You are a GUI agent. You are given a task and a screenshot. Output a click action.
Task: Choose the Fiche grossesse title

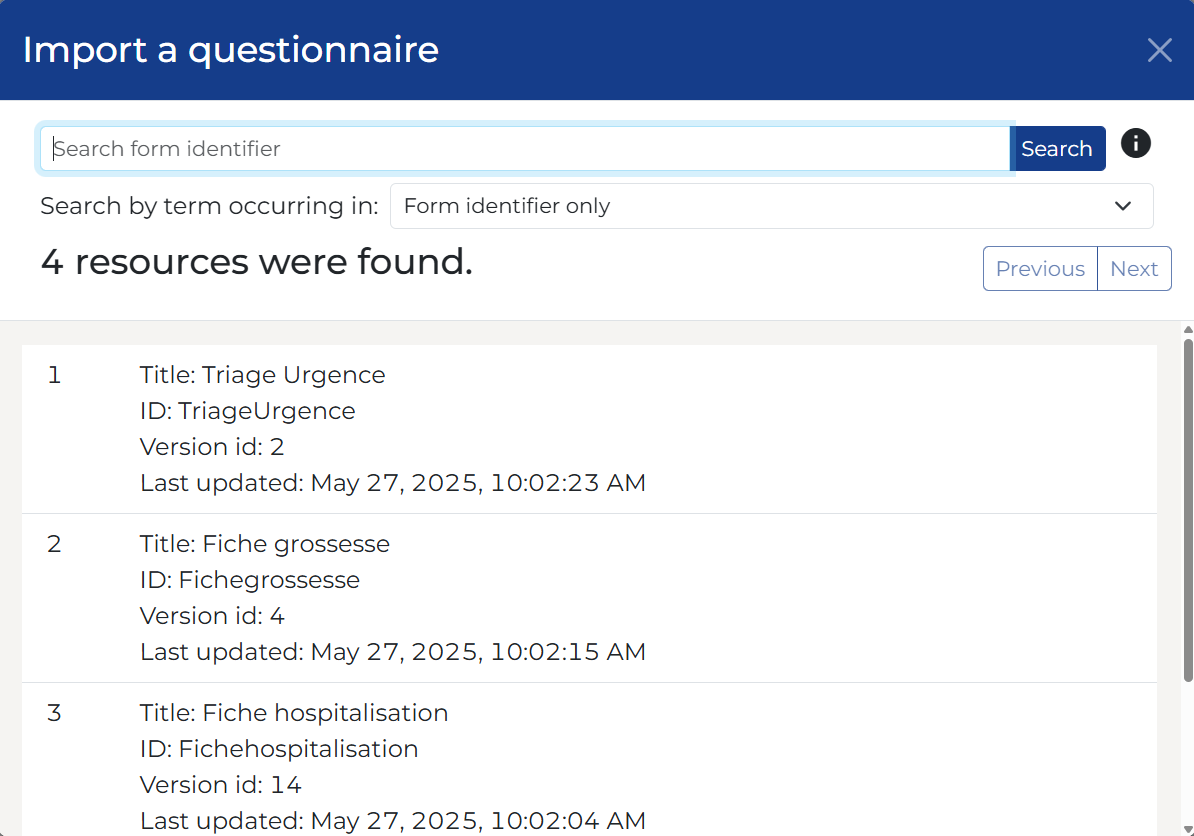pyautogui.click(x=264, y=544)
